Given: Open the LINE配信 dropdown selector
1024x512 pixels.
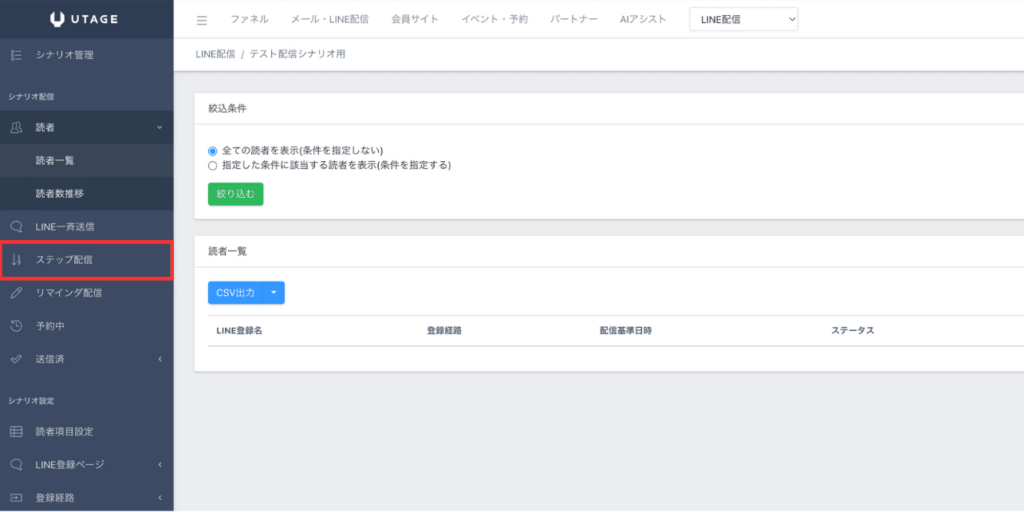Looking at the screenshot, I should tap(743, 20).
